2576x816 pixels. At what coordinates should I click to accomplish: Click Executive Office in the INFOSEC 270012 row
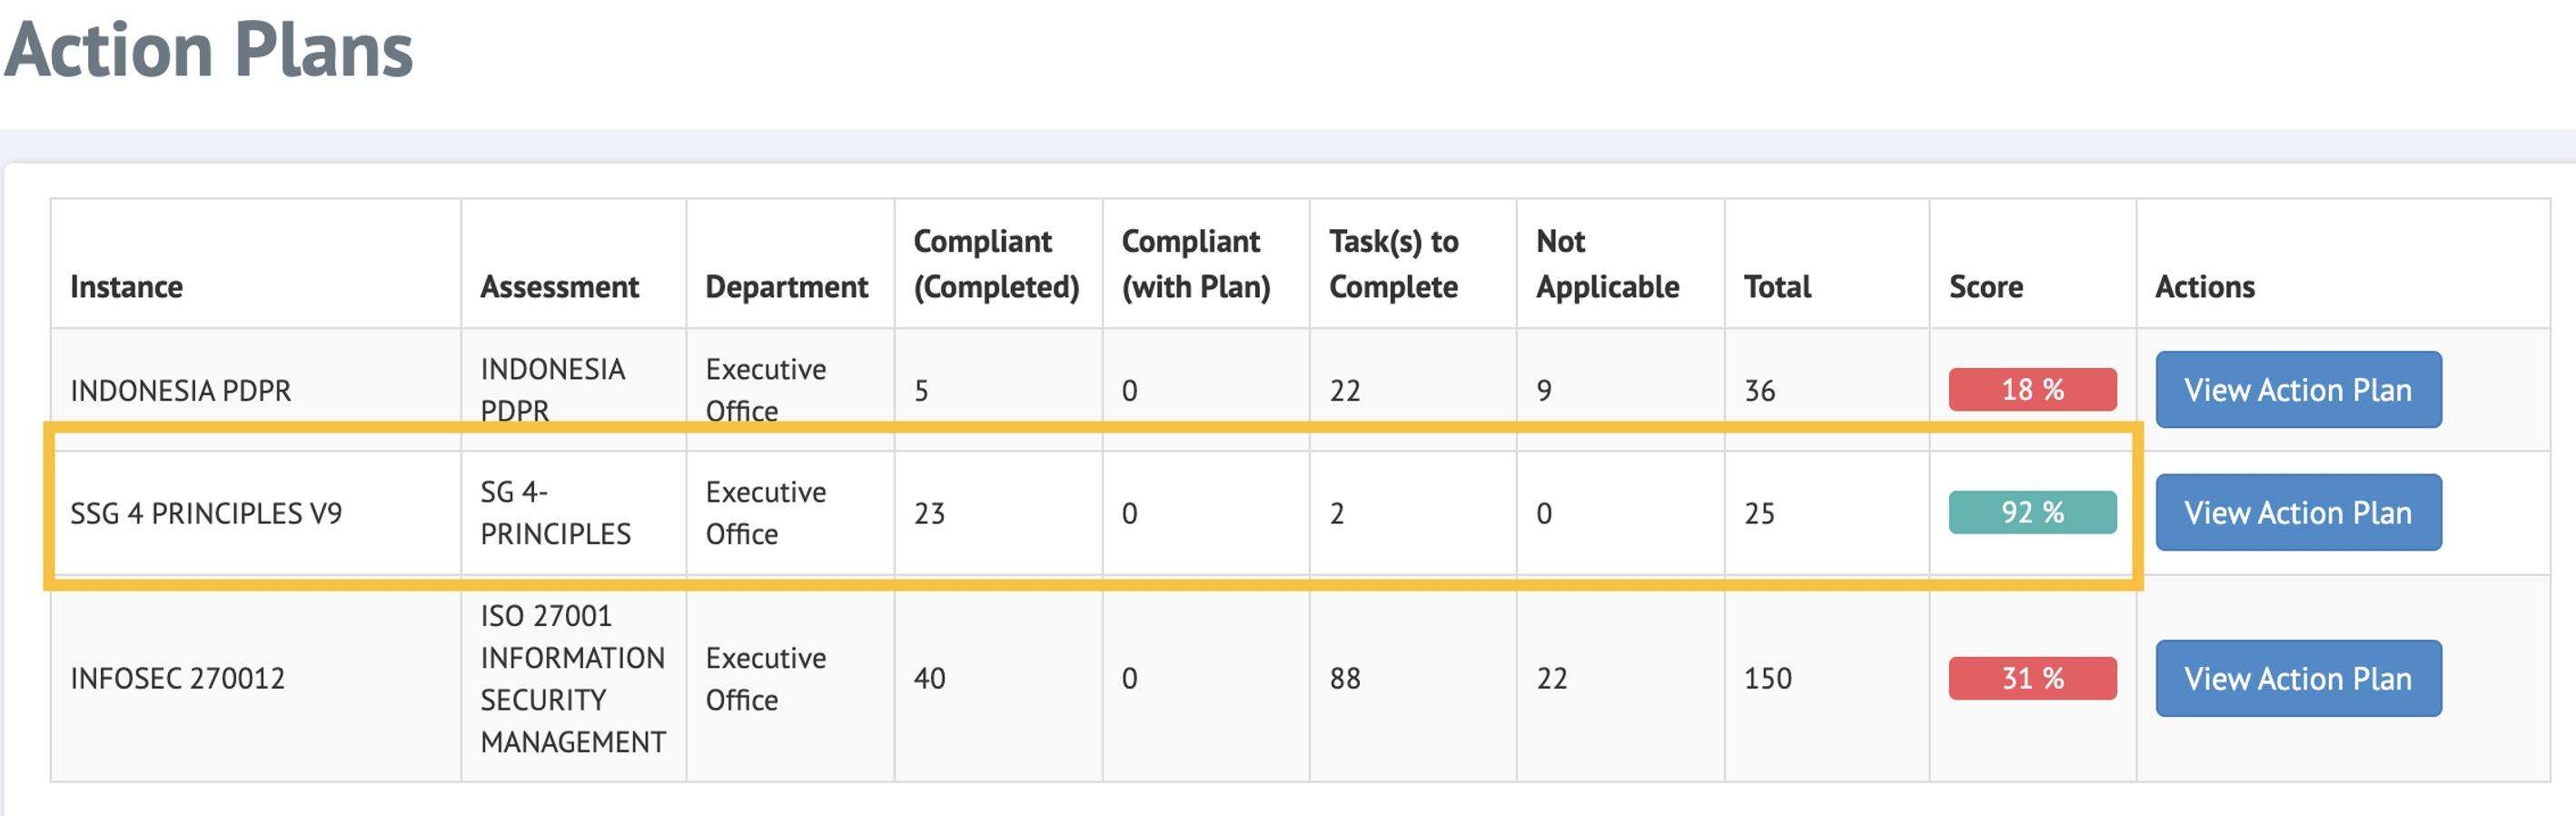766,679
